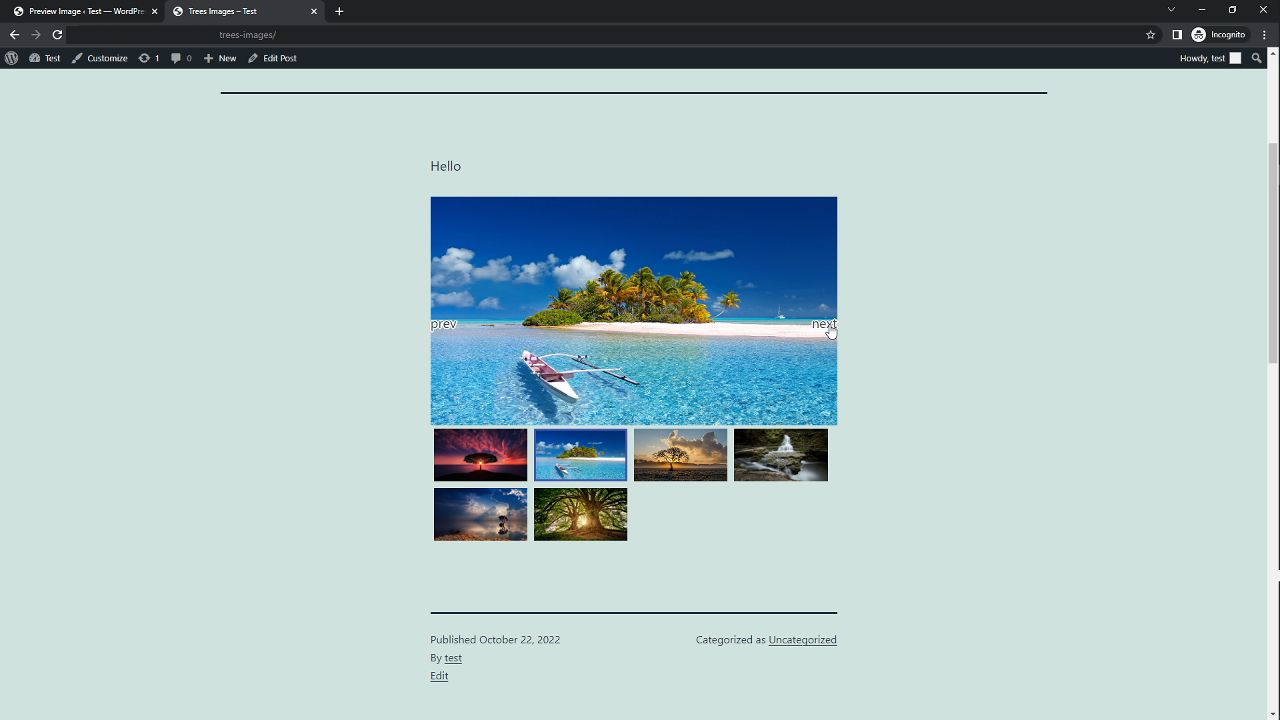The image size is (1280, 720).
Task: Click the admin bar search icon
Action: (1257, 58)
